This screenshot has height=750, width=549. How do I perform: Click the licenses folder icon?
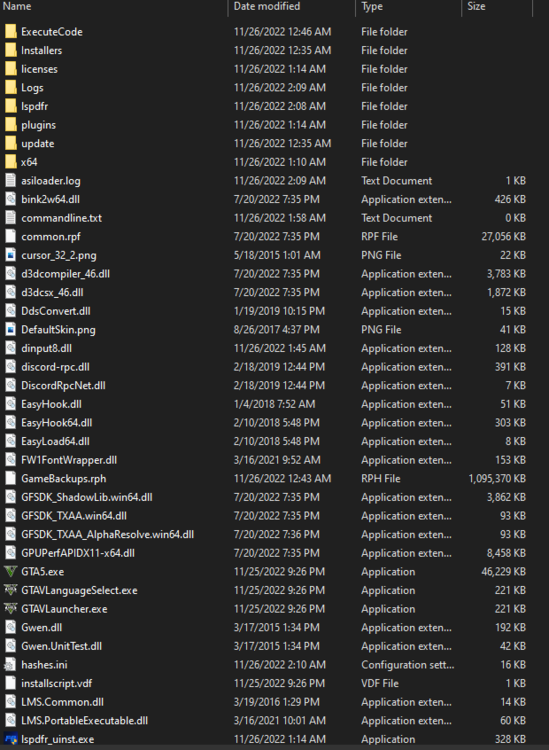[11, 69]
